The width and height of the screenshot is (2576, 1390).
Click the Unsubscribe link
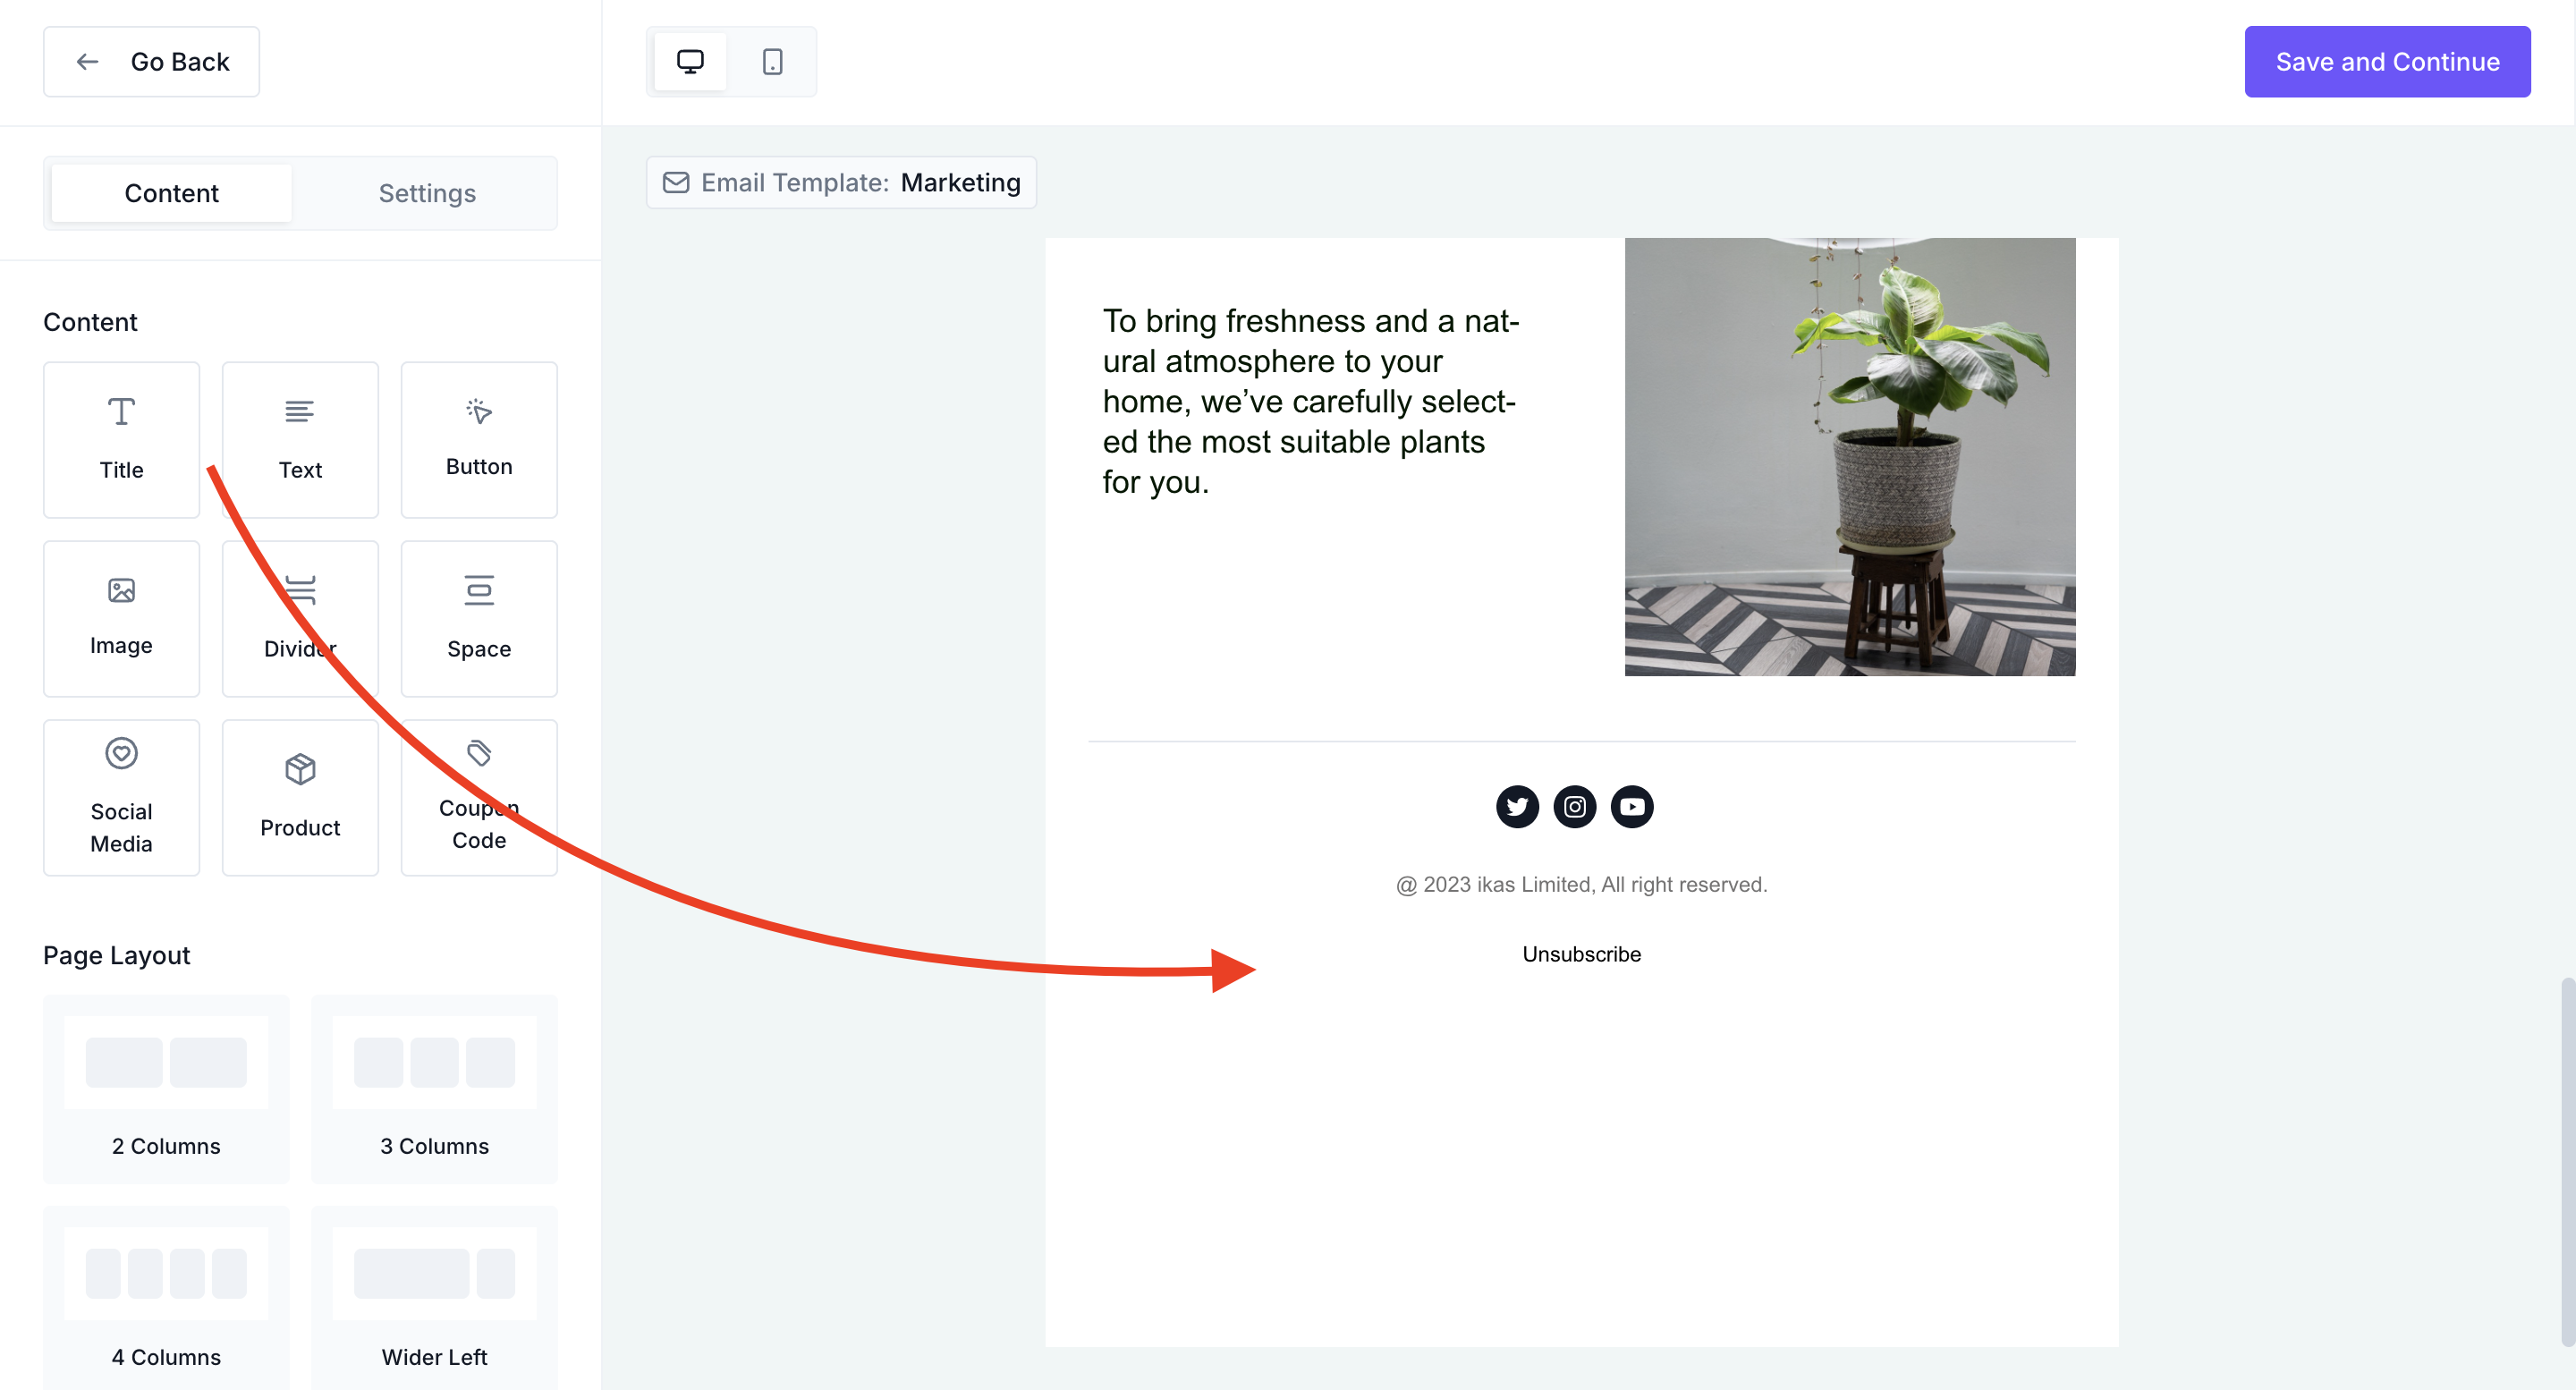tap(1581, 954)
